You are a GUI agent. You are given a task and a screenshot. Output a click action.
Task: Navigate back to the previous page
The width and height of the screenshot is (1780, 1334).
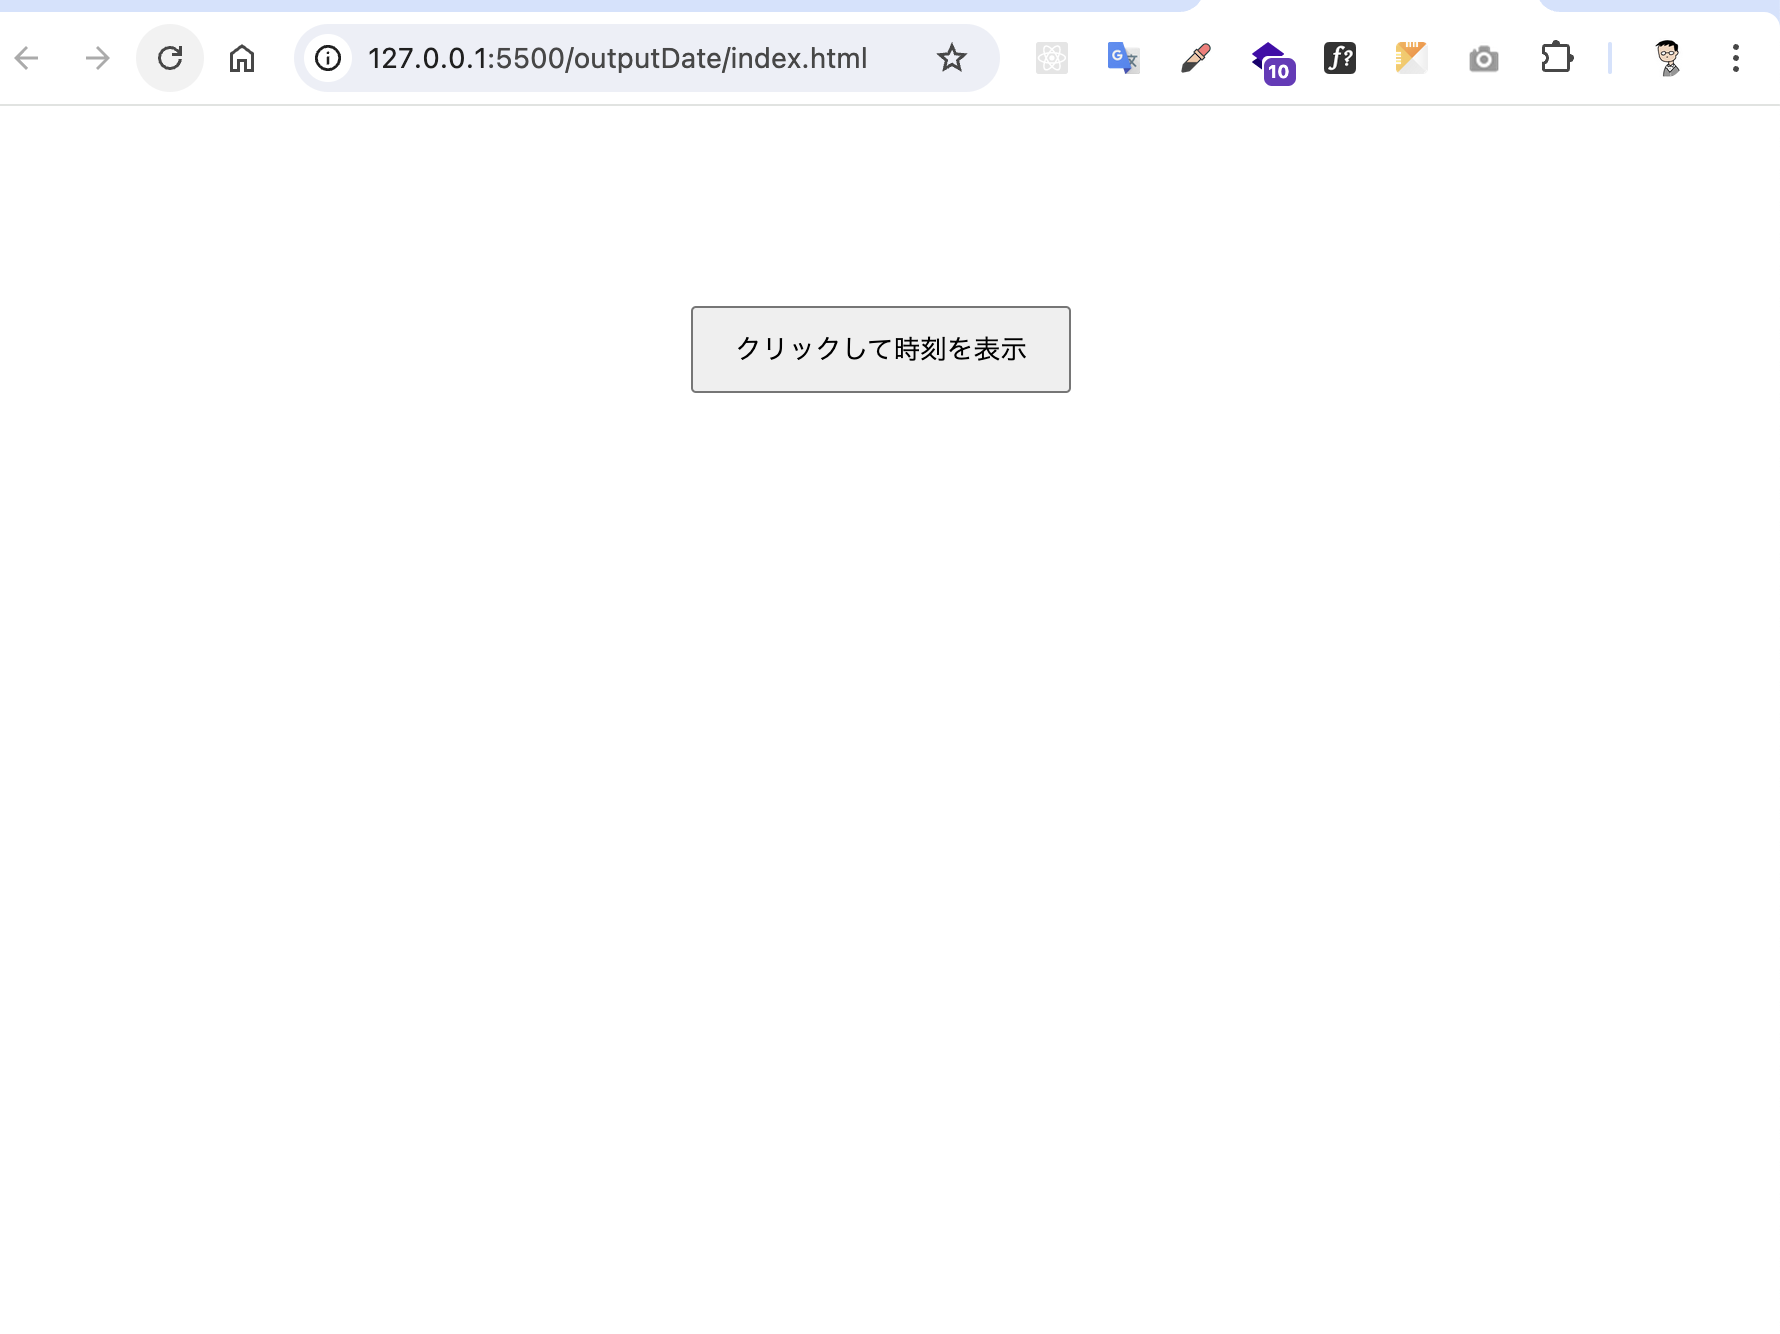[27, 57]
